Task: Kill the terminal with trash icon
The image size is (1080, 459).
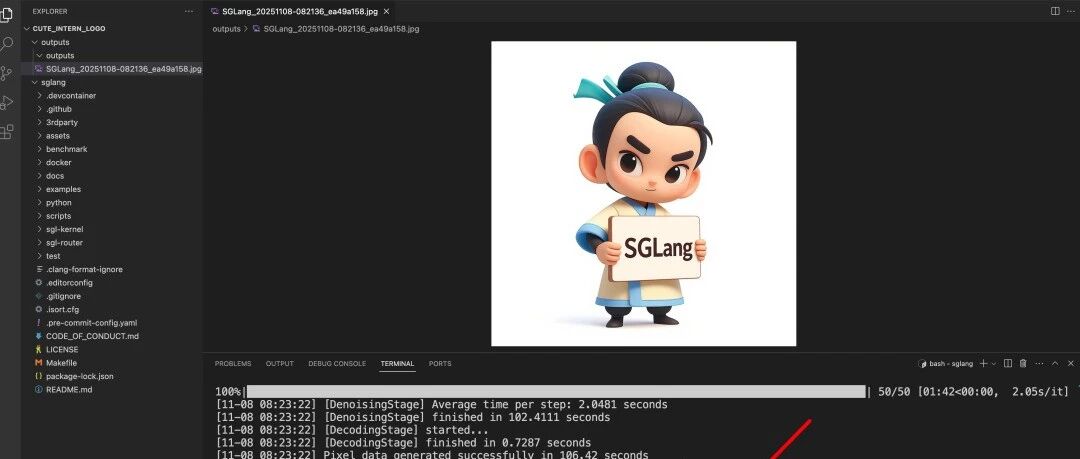Action: (x=1023, y=363)
